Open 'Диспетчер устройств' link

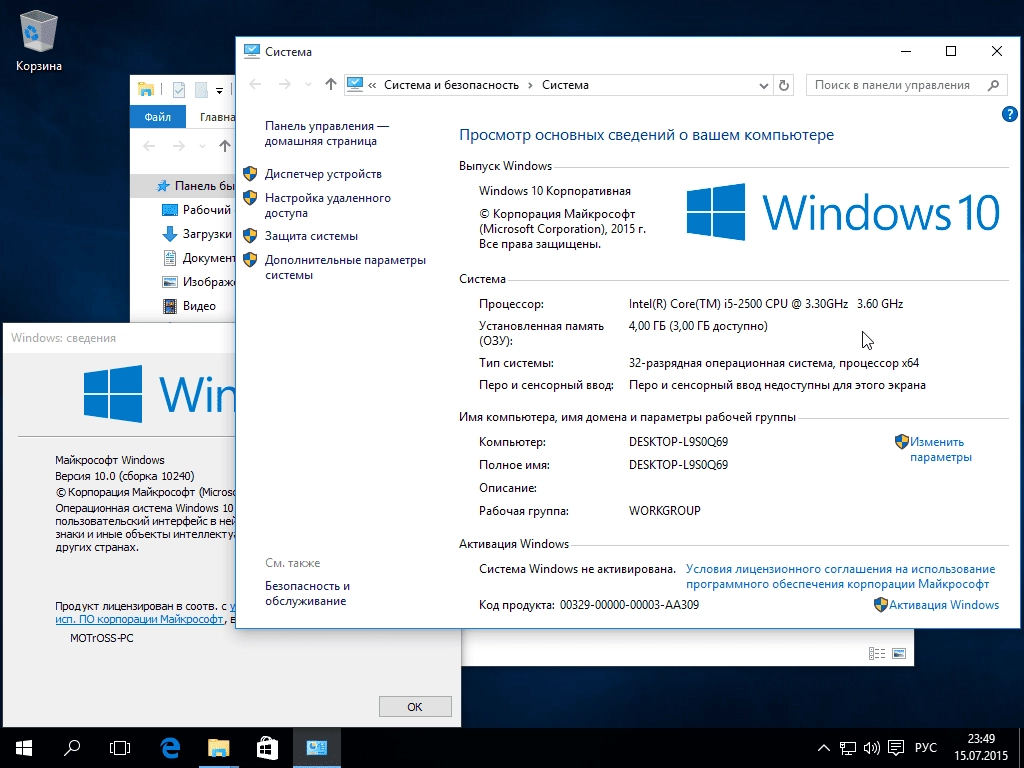(x=323, y=174)
